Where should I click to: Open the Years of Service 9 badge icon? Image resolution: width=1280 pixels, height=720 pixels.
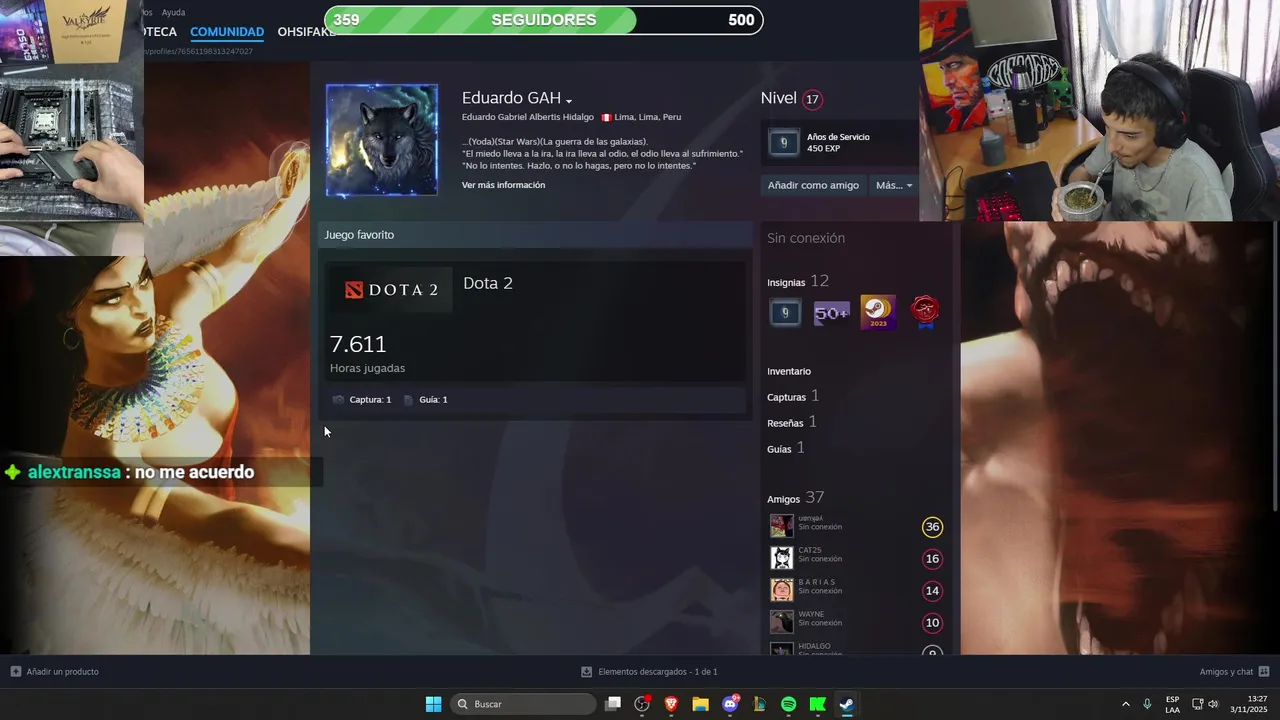click(x=784, y=313)
